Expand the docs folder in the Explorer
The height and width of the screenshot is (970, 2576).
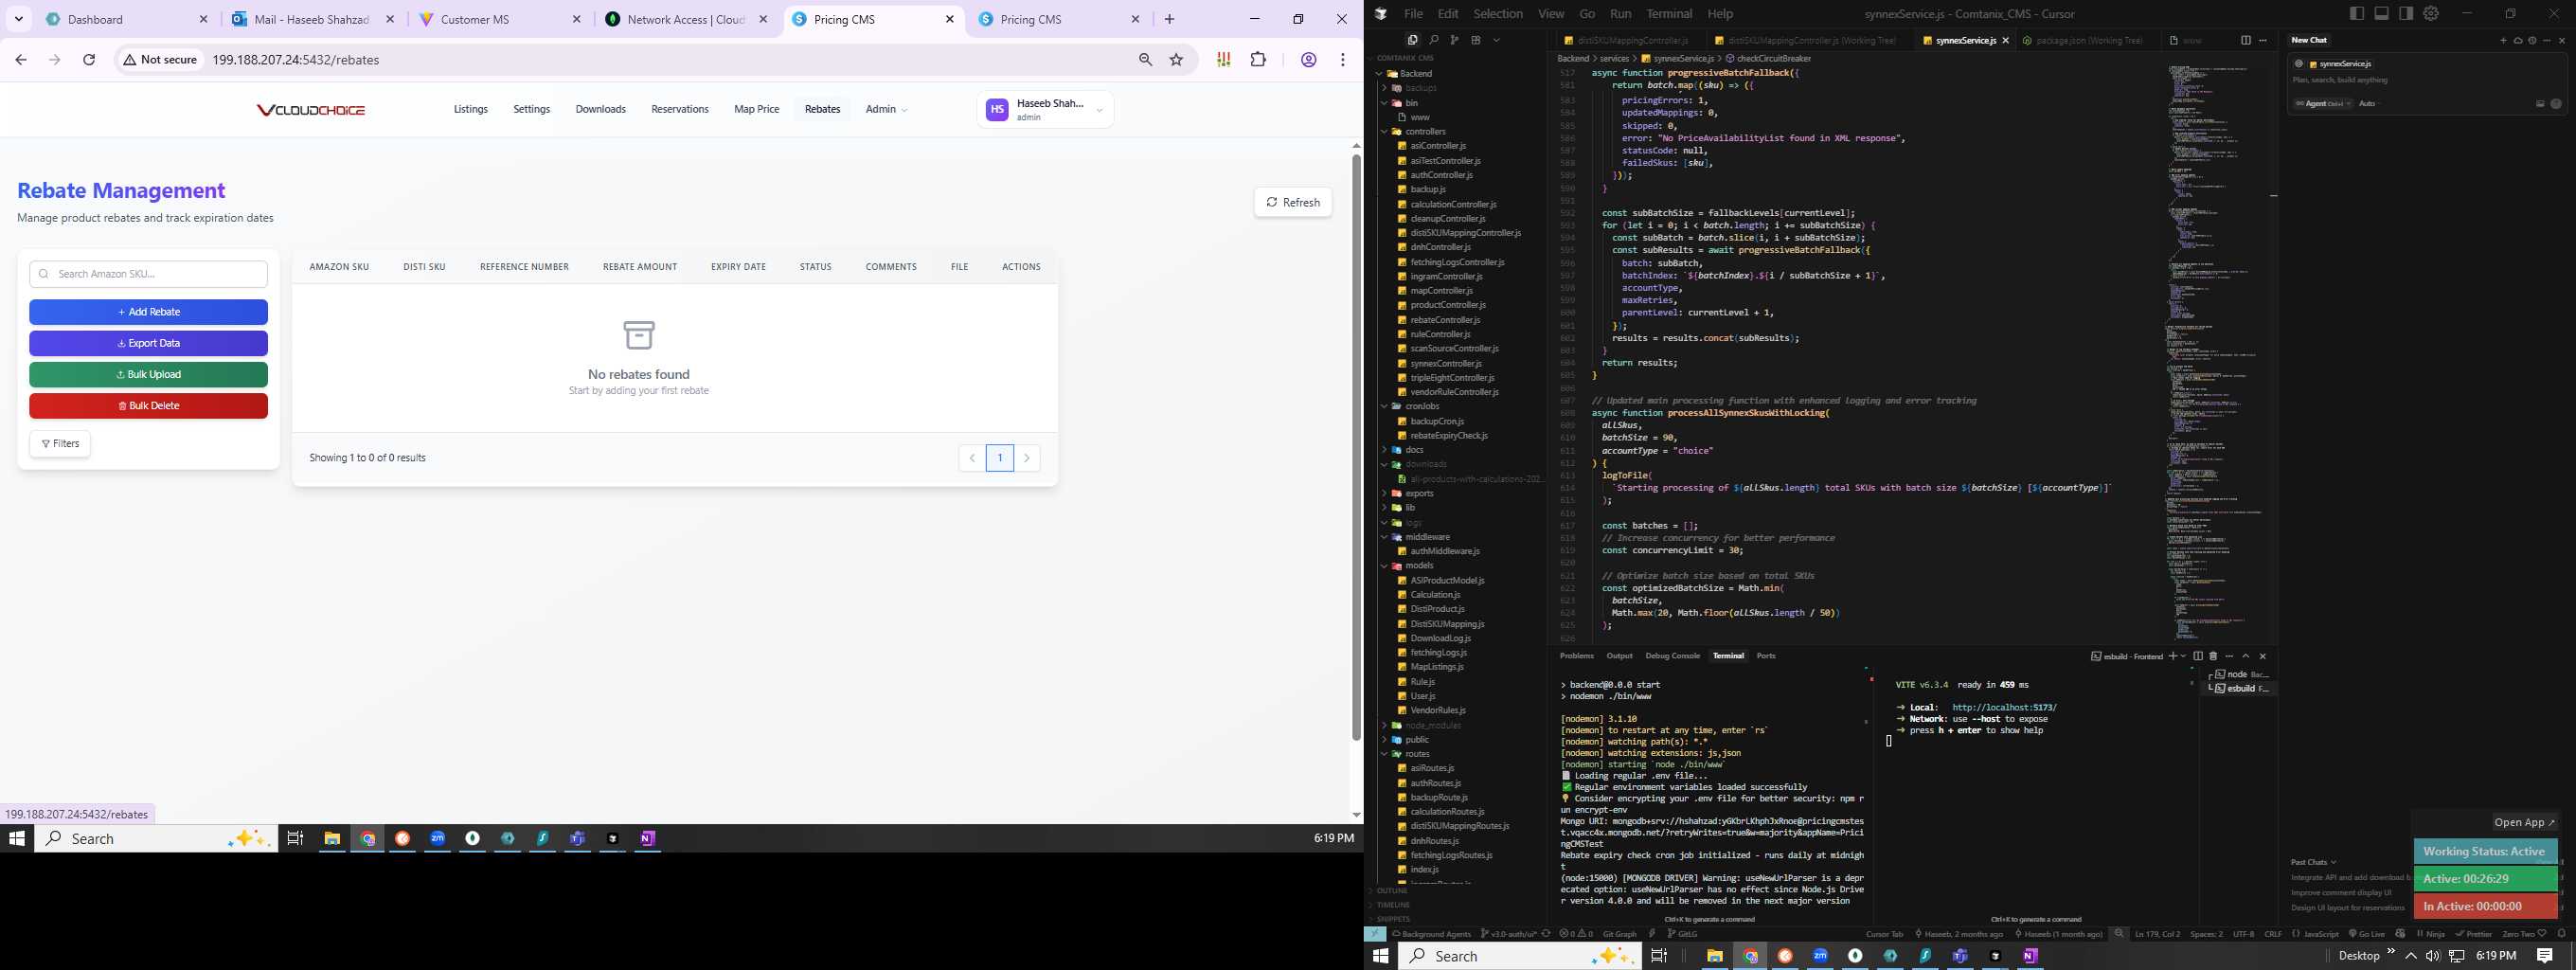1414,450
